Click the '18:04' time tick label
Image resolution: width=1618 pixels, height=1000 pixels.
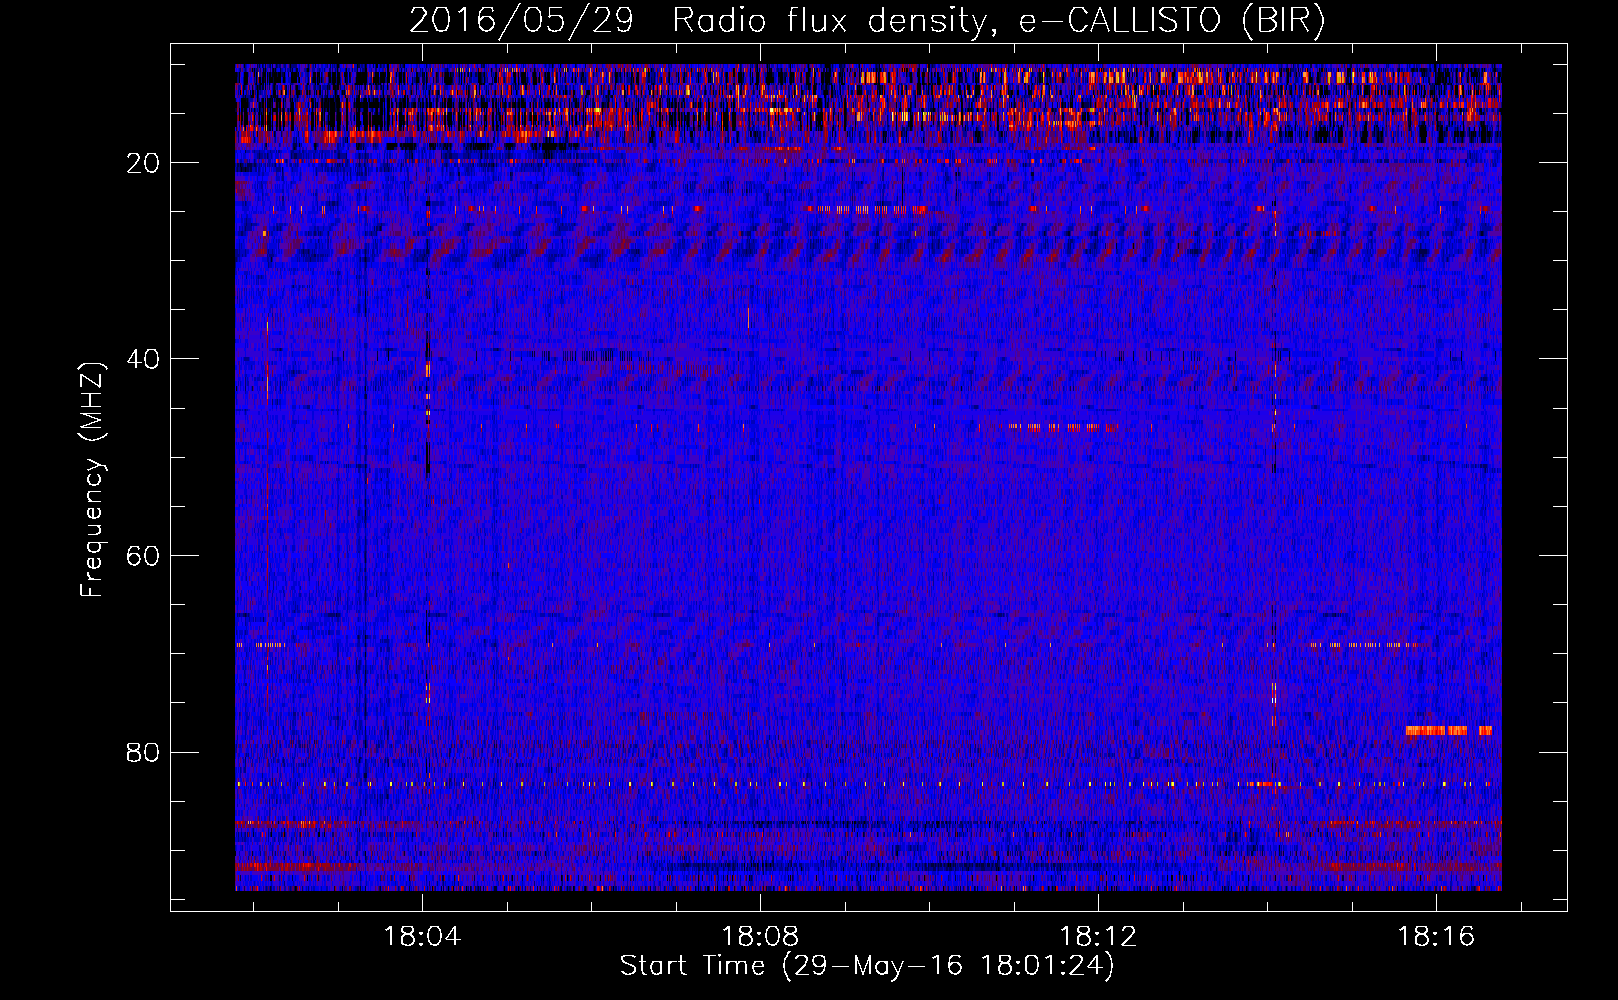[422, 937]
